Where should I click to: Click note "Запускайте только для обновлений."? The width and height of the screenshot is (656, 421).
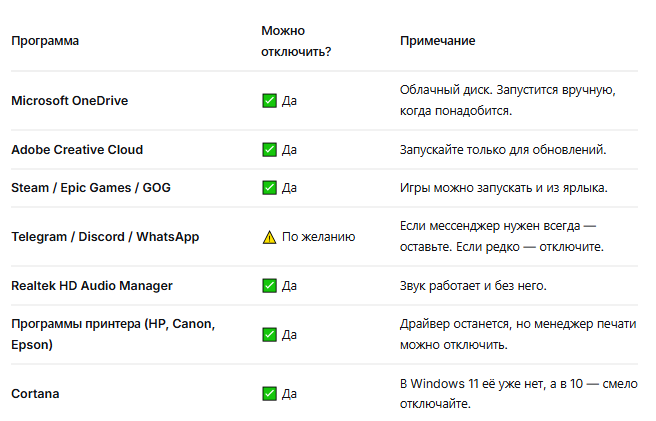pyautogui.click(x=503, y=150)
